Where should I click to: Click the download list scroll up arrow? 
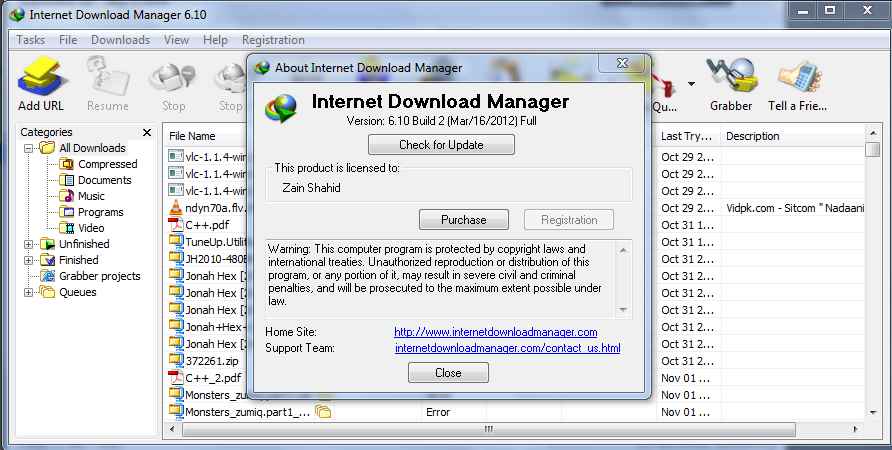point(873,133)
